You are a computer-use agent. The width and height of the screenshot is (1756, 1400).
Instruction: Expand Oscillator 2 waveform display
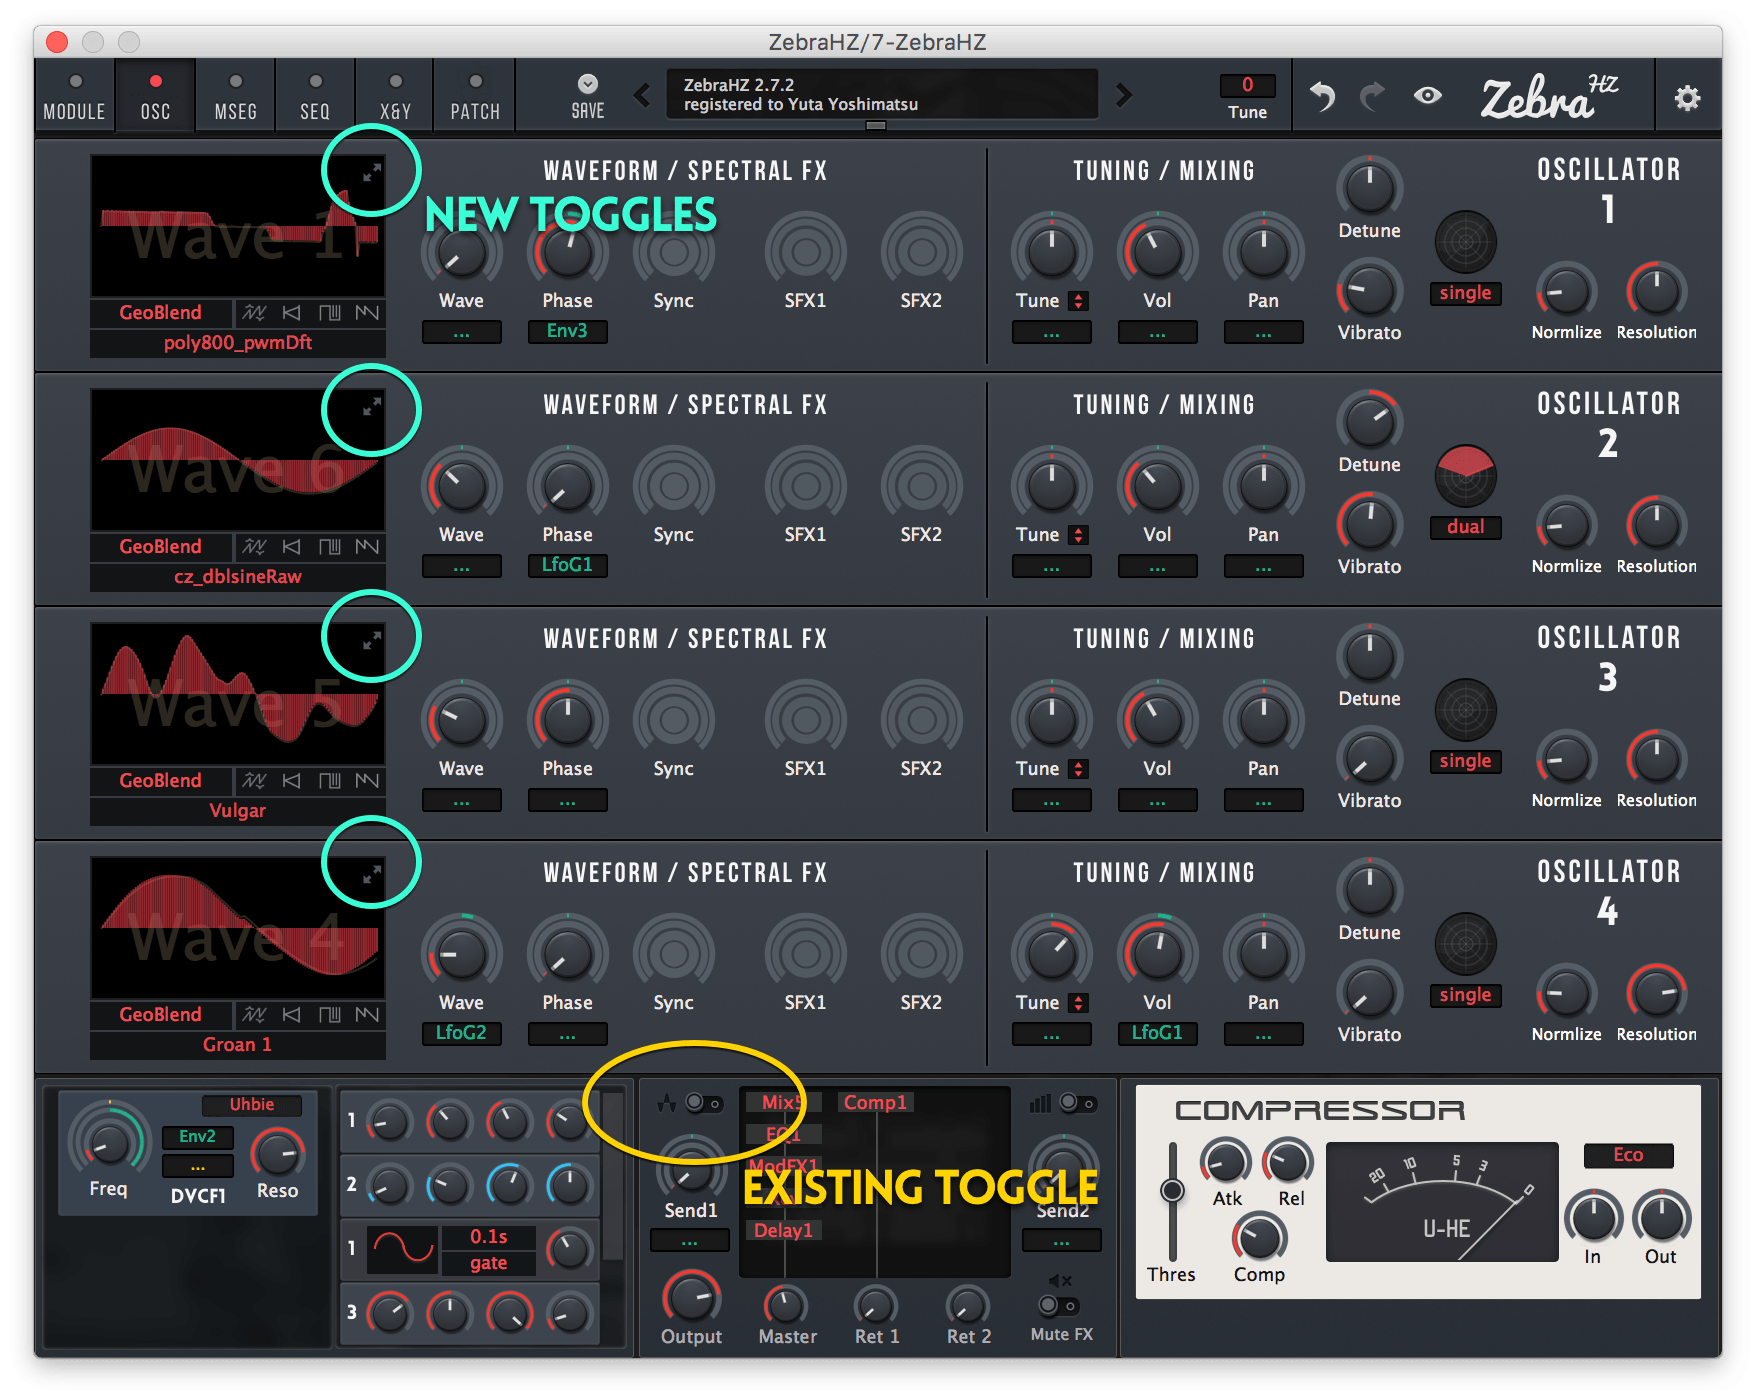tap(371, 408)
